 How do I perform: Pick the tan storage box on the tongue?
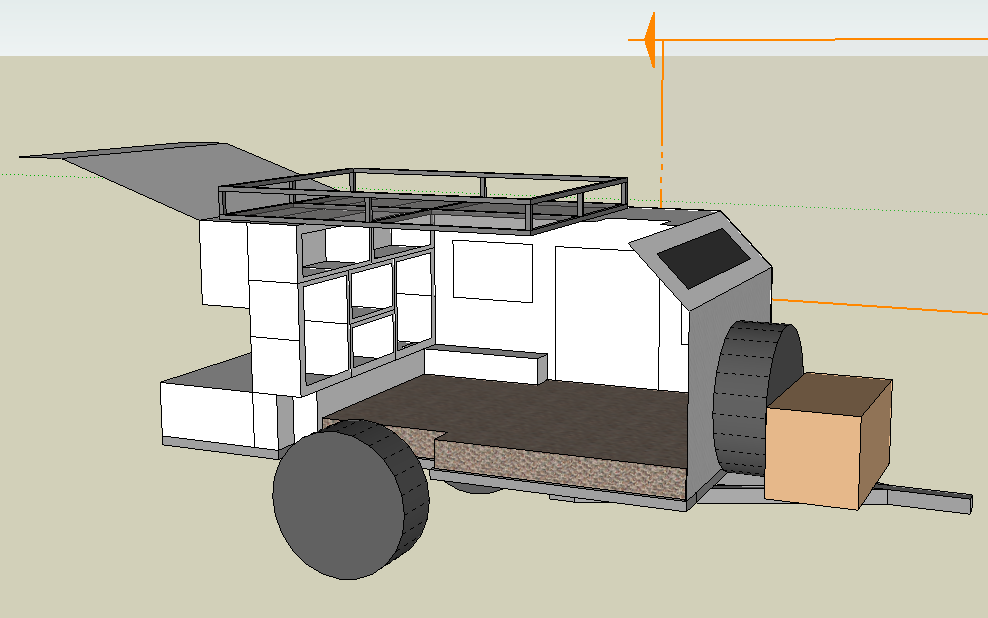(x=828, y=440)
